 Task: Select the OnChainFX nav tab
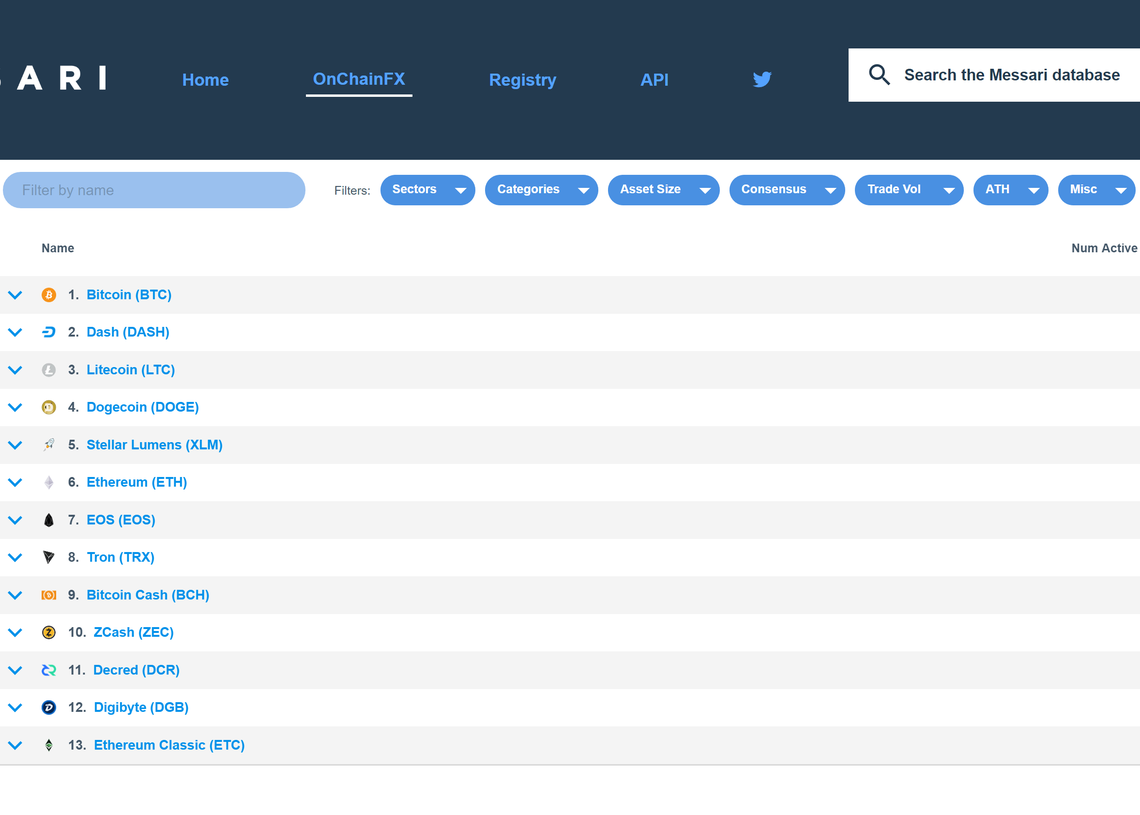pos(359,79)
